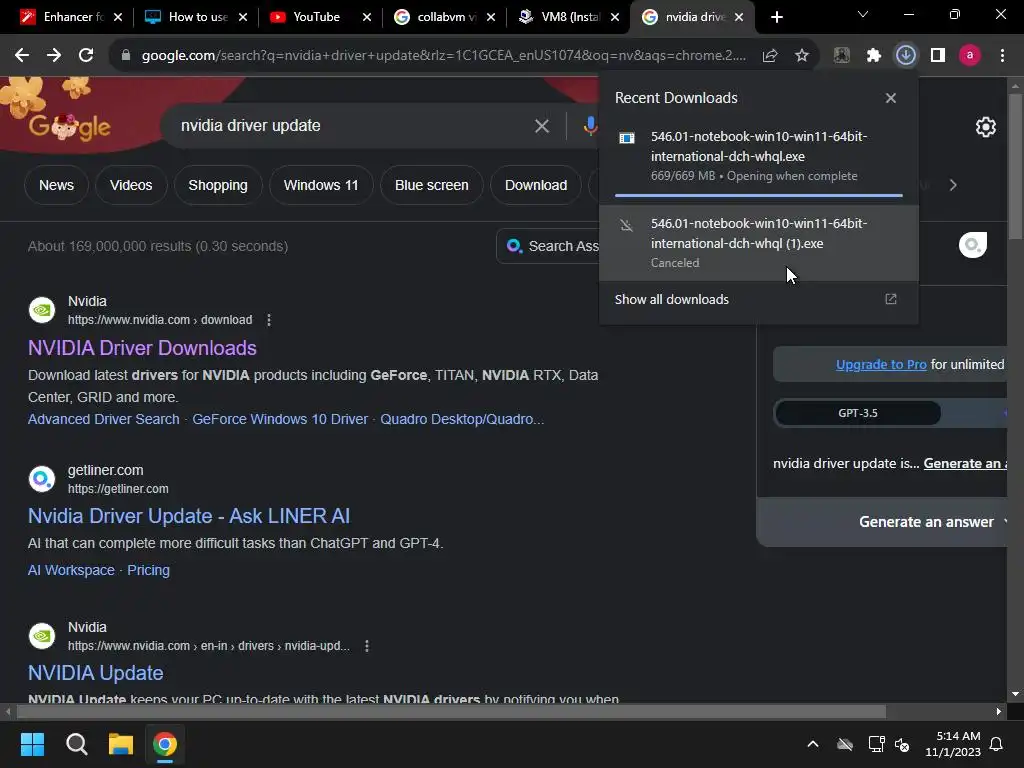Screen dimensions: 1024x768
Task: Open the AI Workspace link
Action: (71, 570)
